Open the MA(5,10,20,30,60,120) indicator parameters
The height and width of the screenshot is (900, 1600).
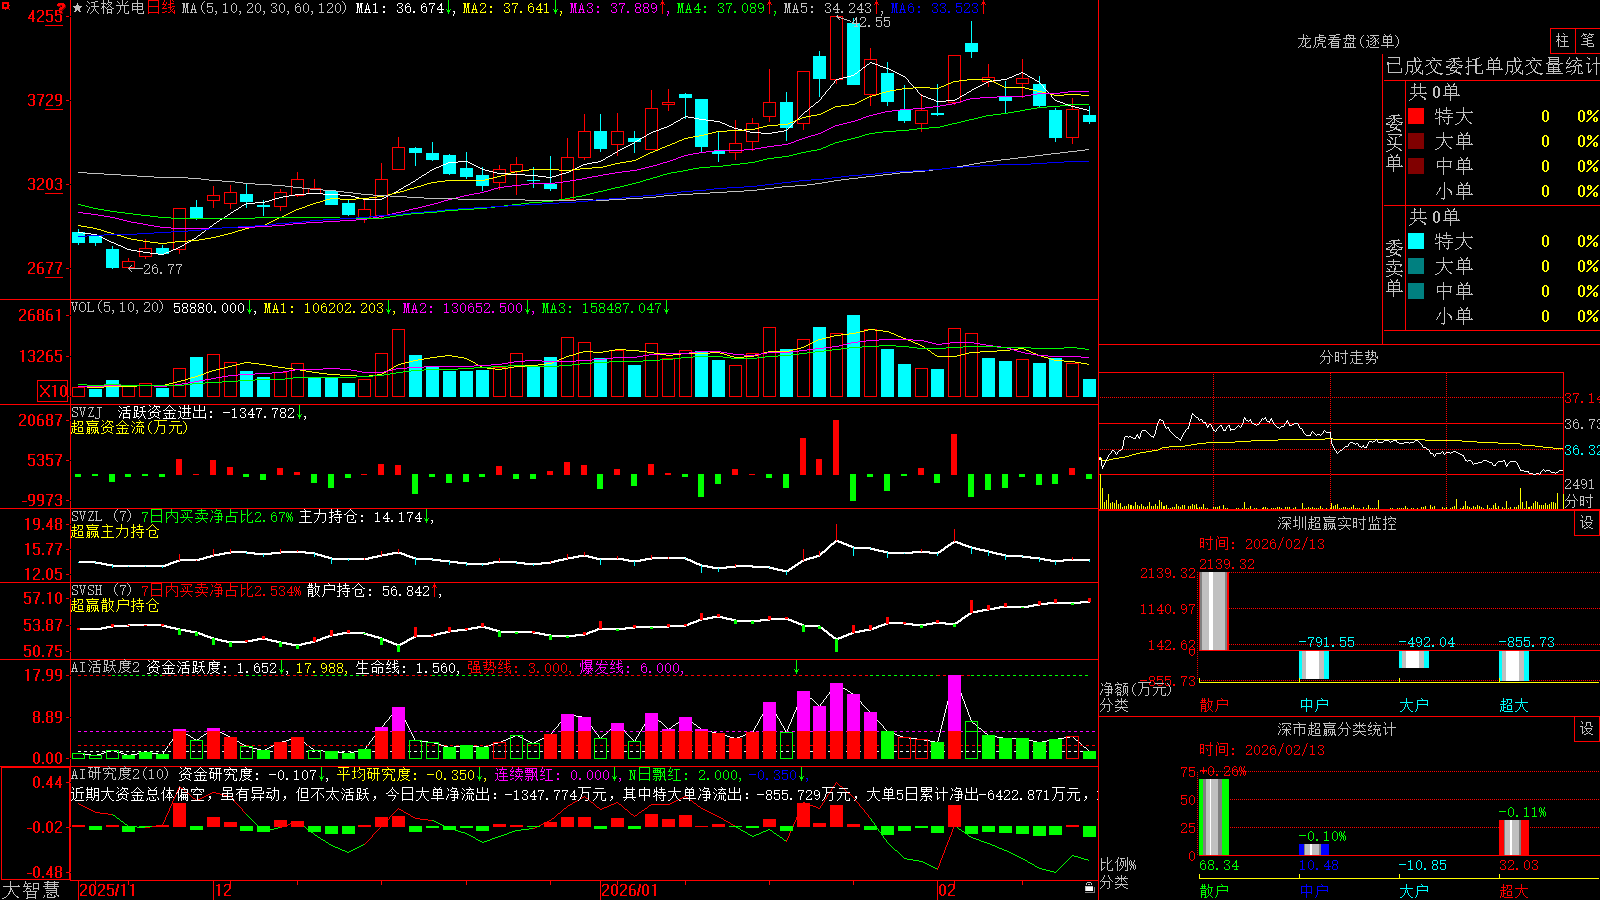(264, 8)
